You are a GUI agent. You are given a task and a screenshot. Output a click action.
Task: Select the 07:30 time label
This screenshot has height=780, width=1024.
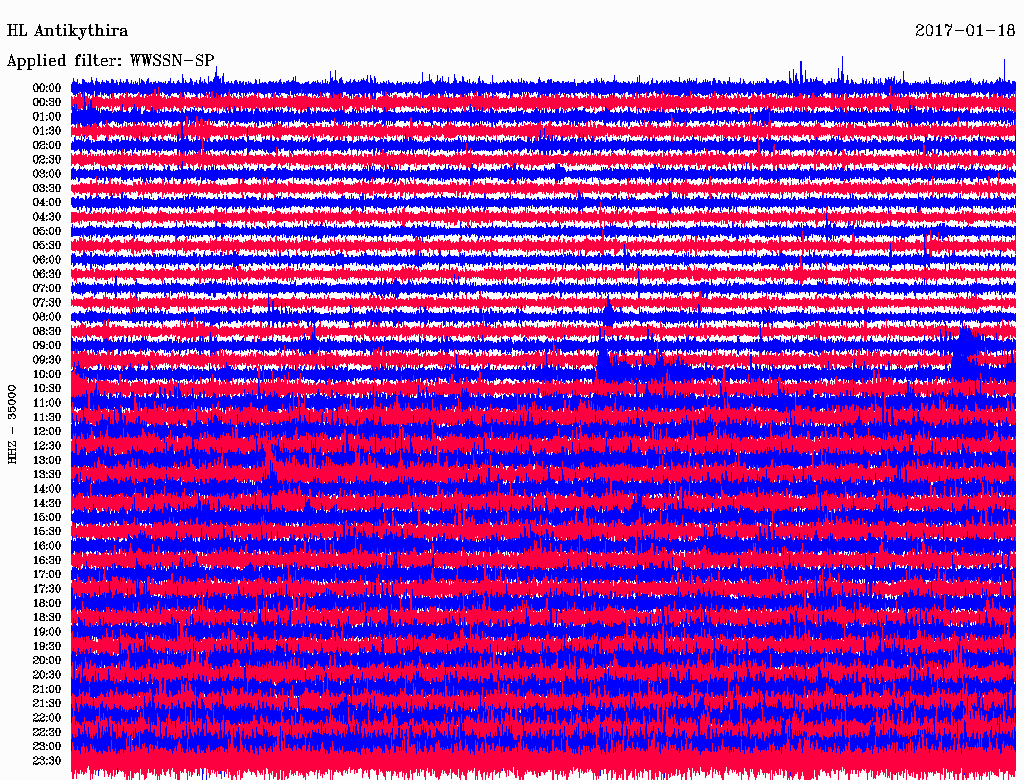tap(47, 302)
